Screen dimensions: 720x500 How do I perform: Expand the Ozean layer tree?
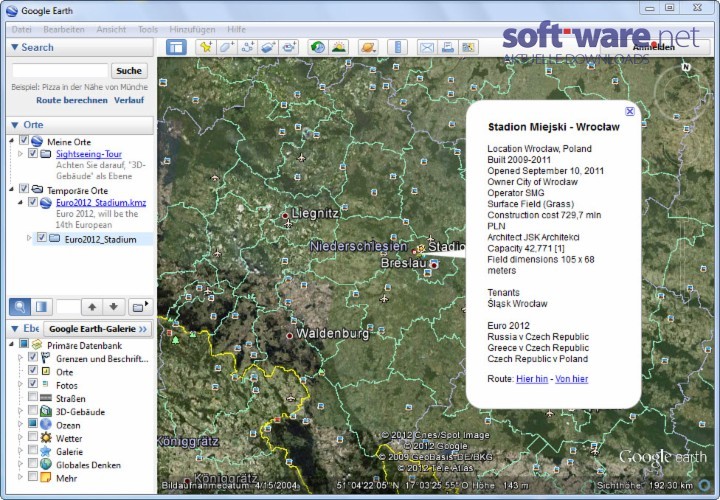20,424
